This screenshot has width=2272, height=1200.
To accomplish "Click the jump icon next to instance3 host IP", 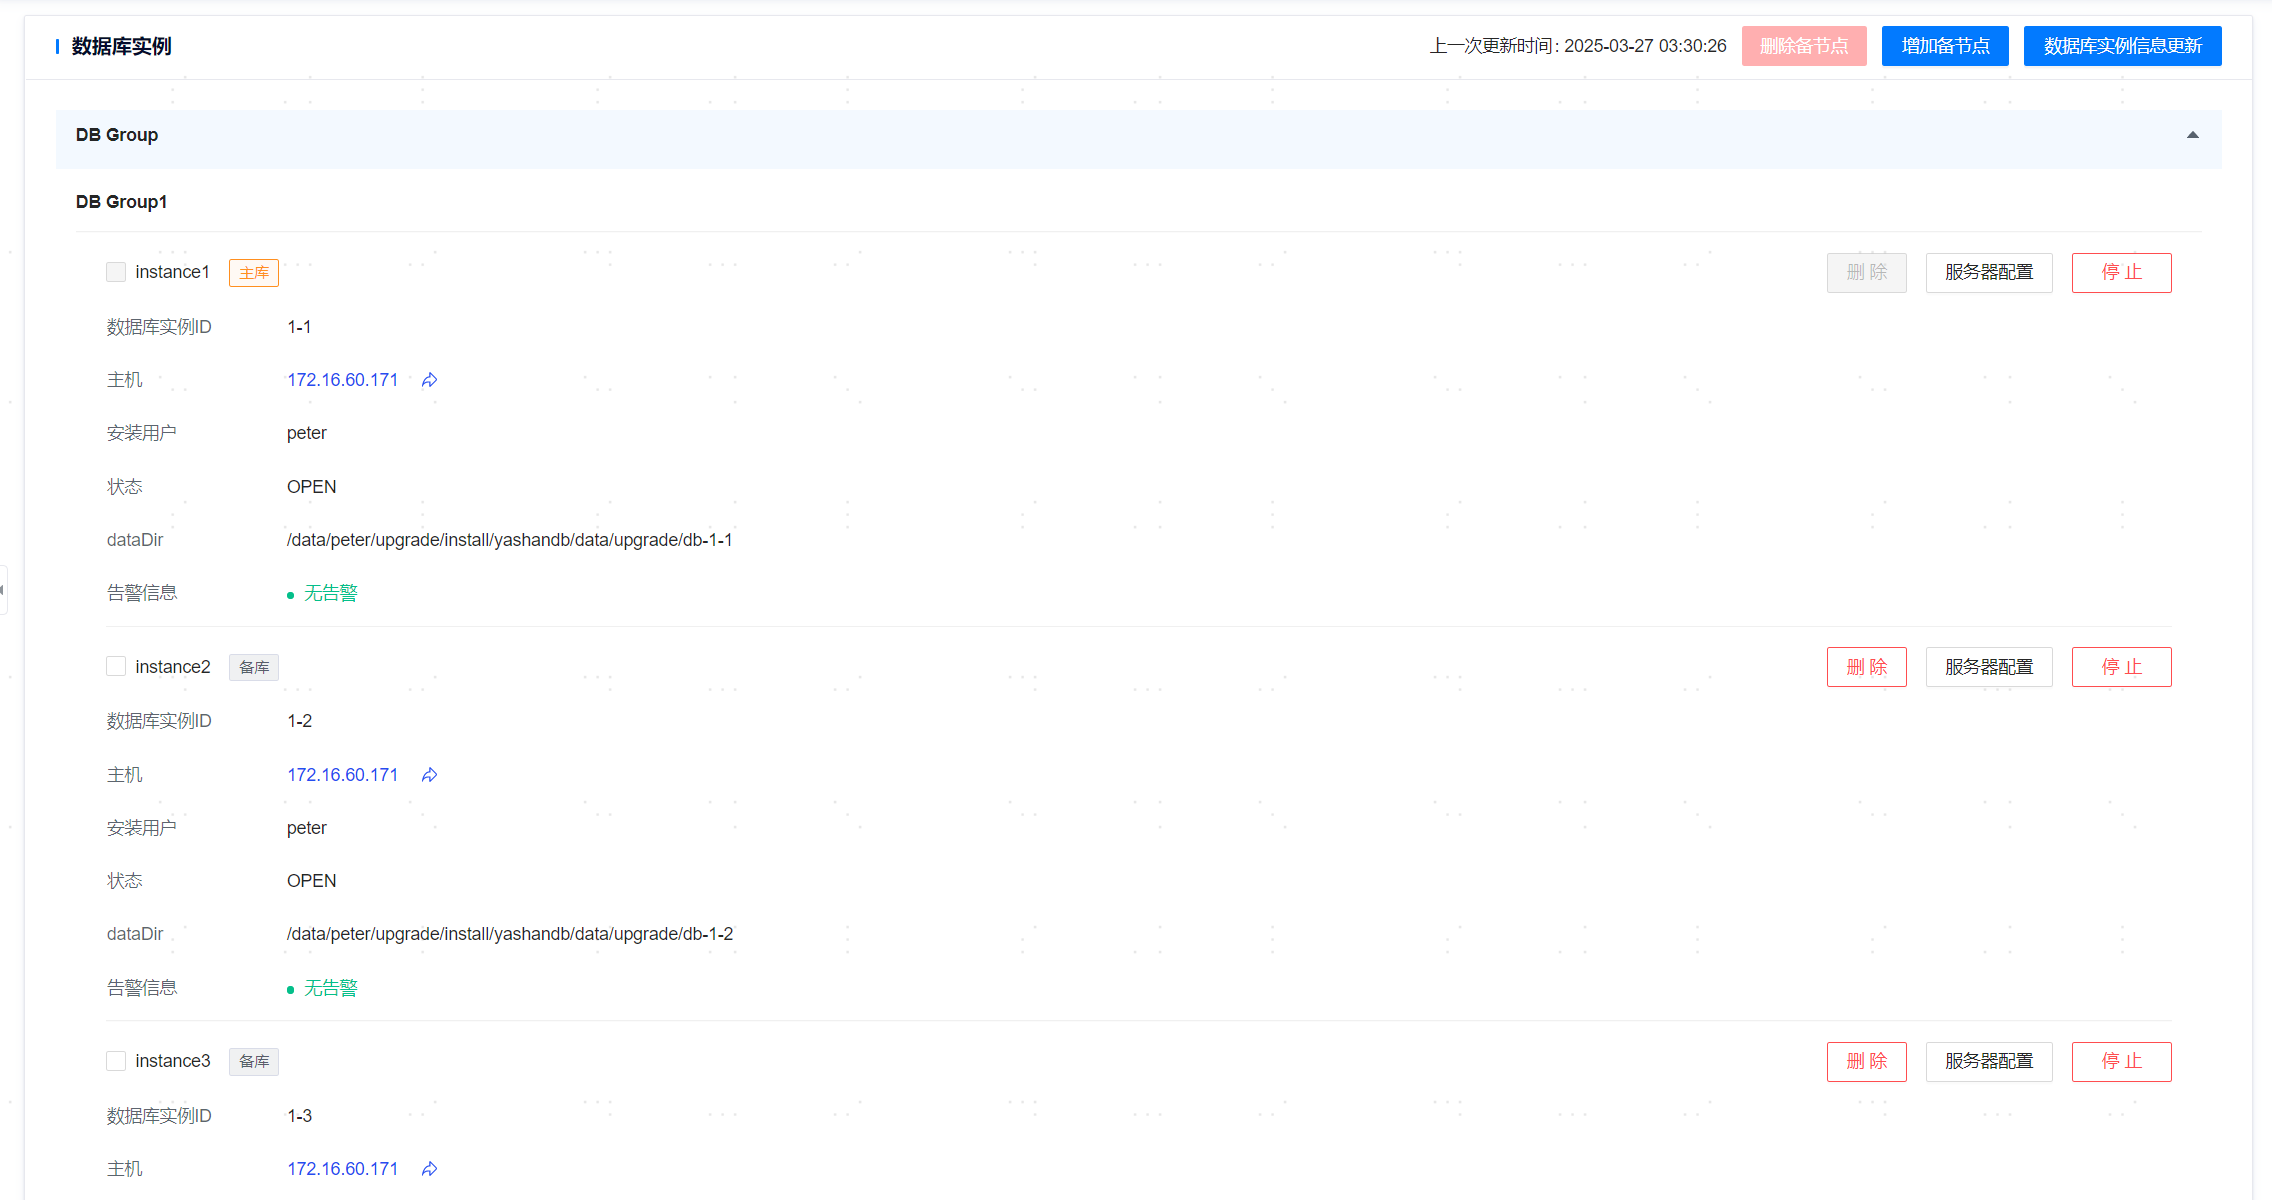I will (x=430, y=1169).
